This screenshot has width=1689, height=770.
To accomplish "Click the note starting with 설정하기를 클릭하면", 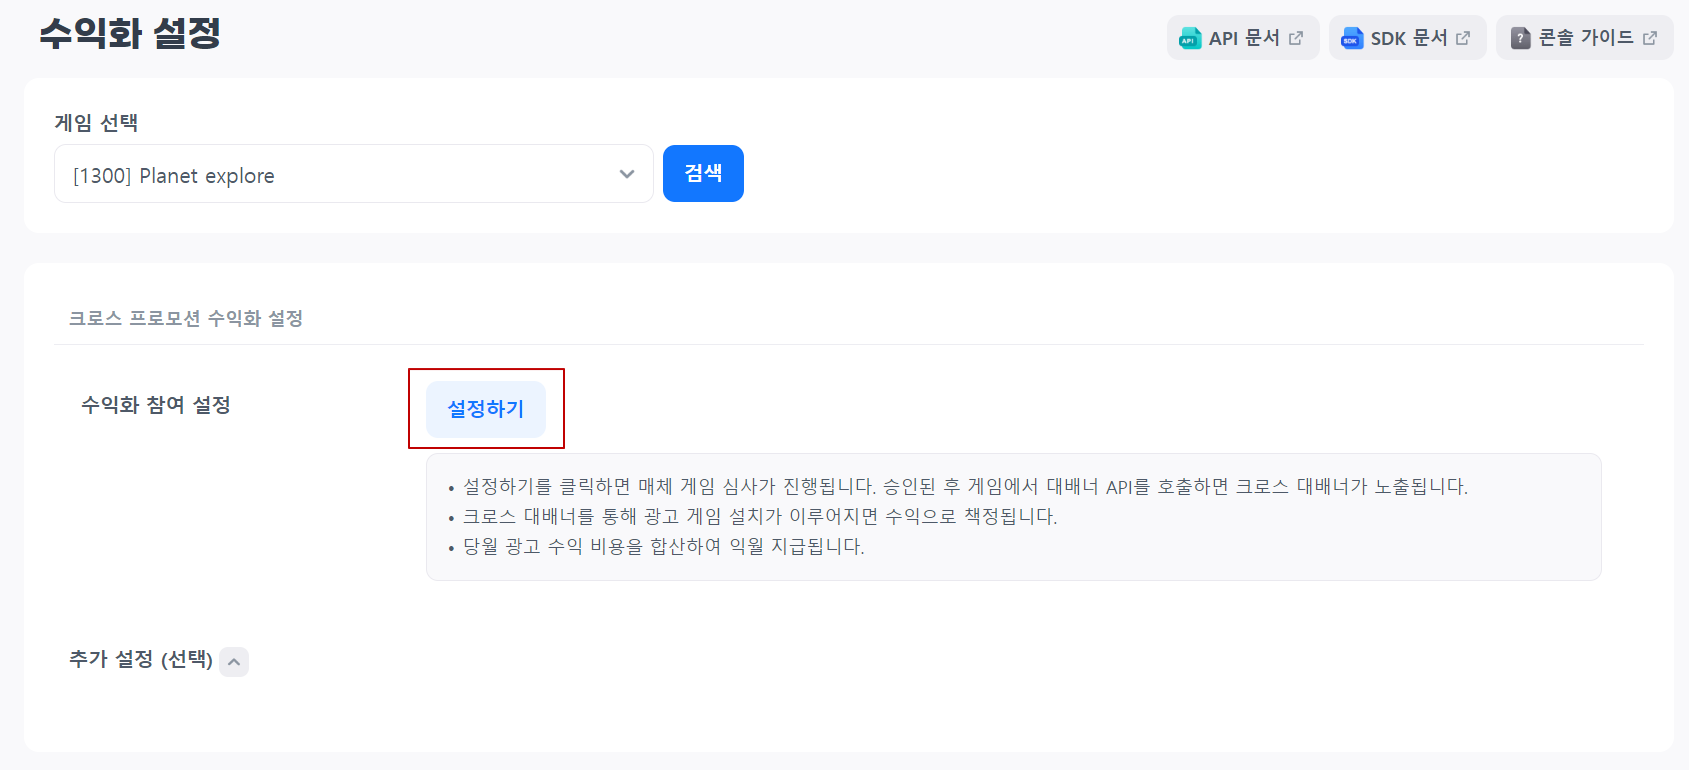I will [x=965, y=487].
